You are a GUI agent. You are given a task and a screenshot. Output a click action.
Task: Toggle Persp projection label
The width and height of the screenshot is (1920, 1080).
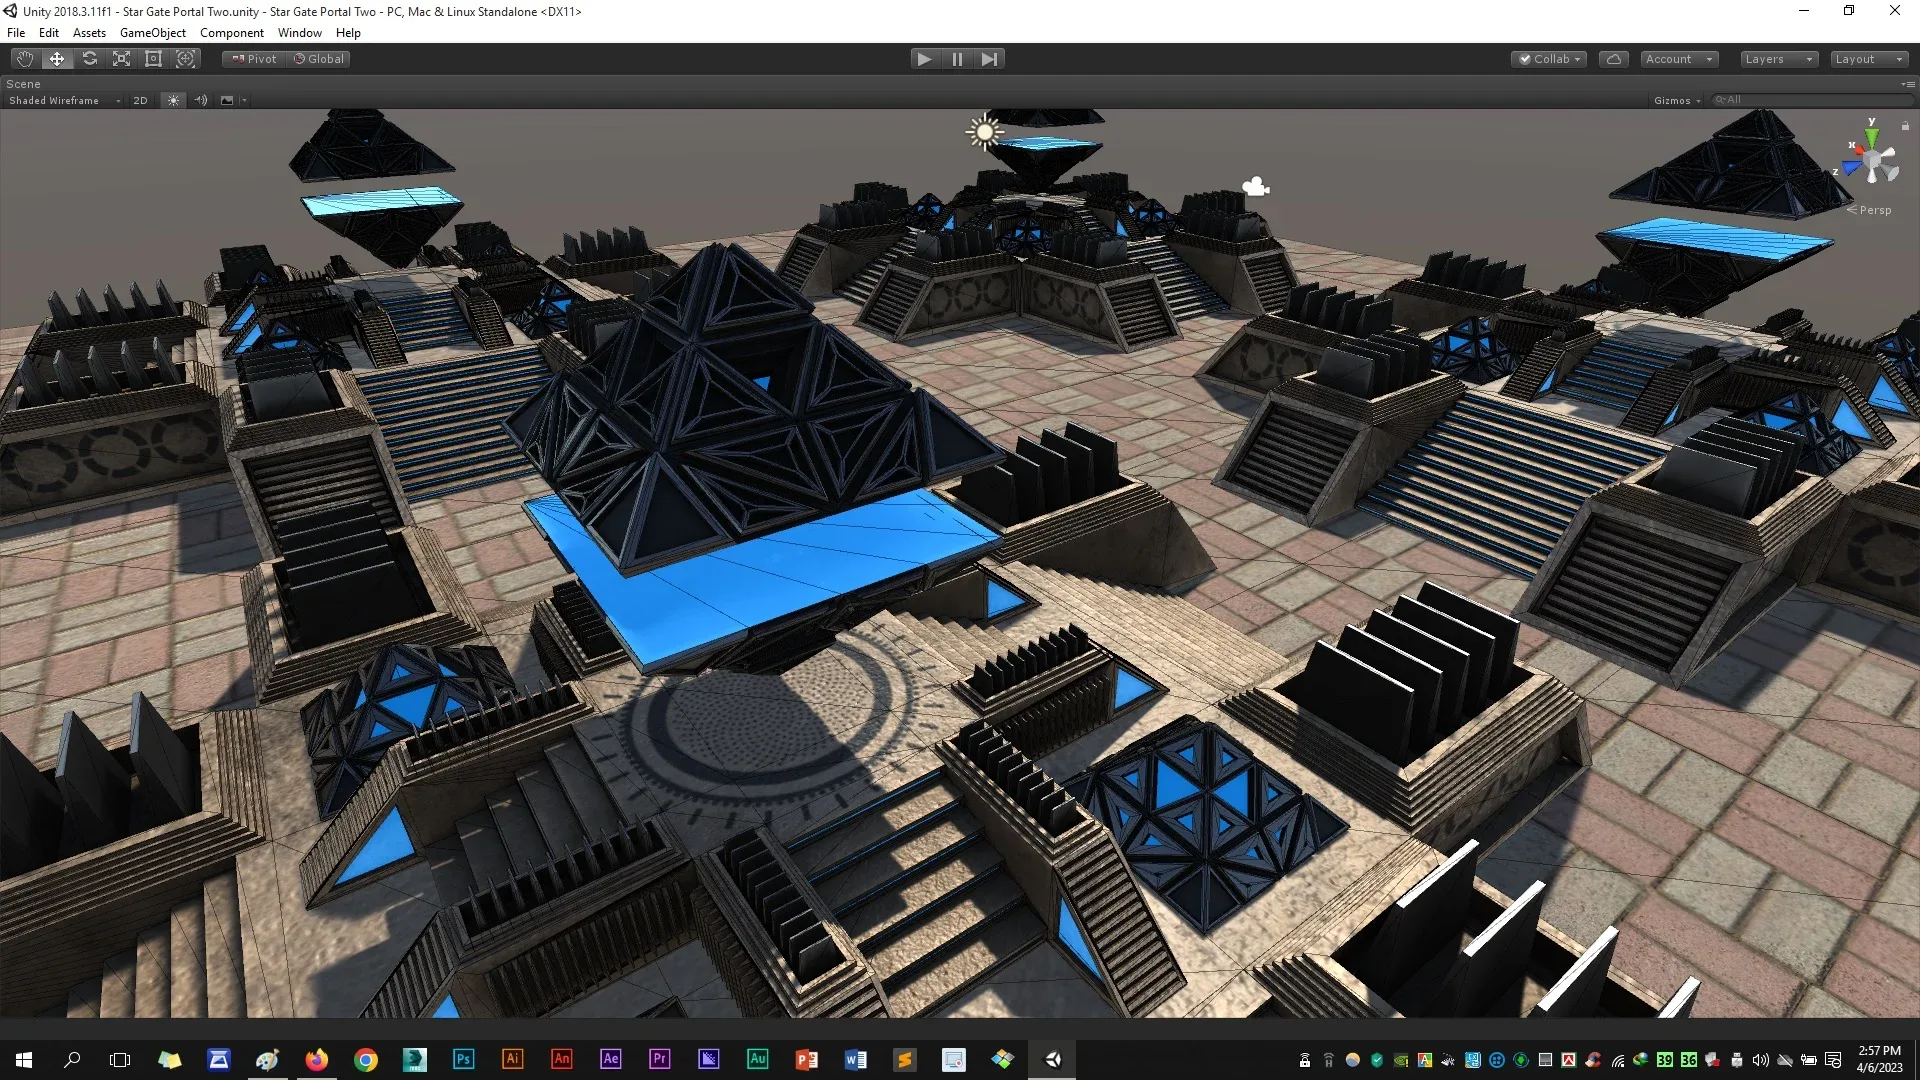pos(1869,210)
